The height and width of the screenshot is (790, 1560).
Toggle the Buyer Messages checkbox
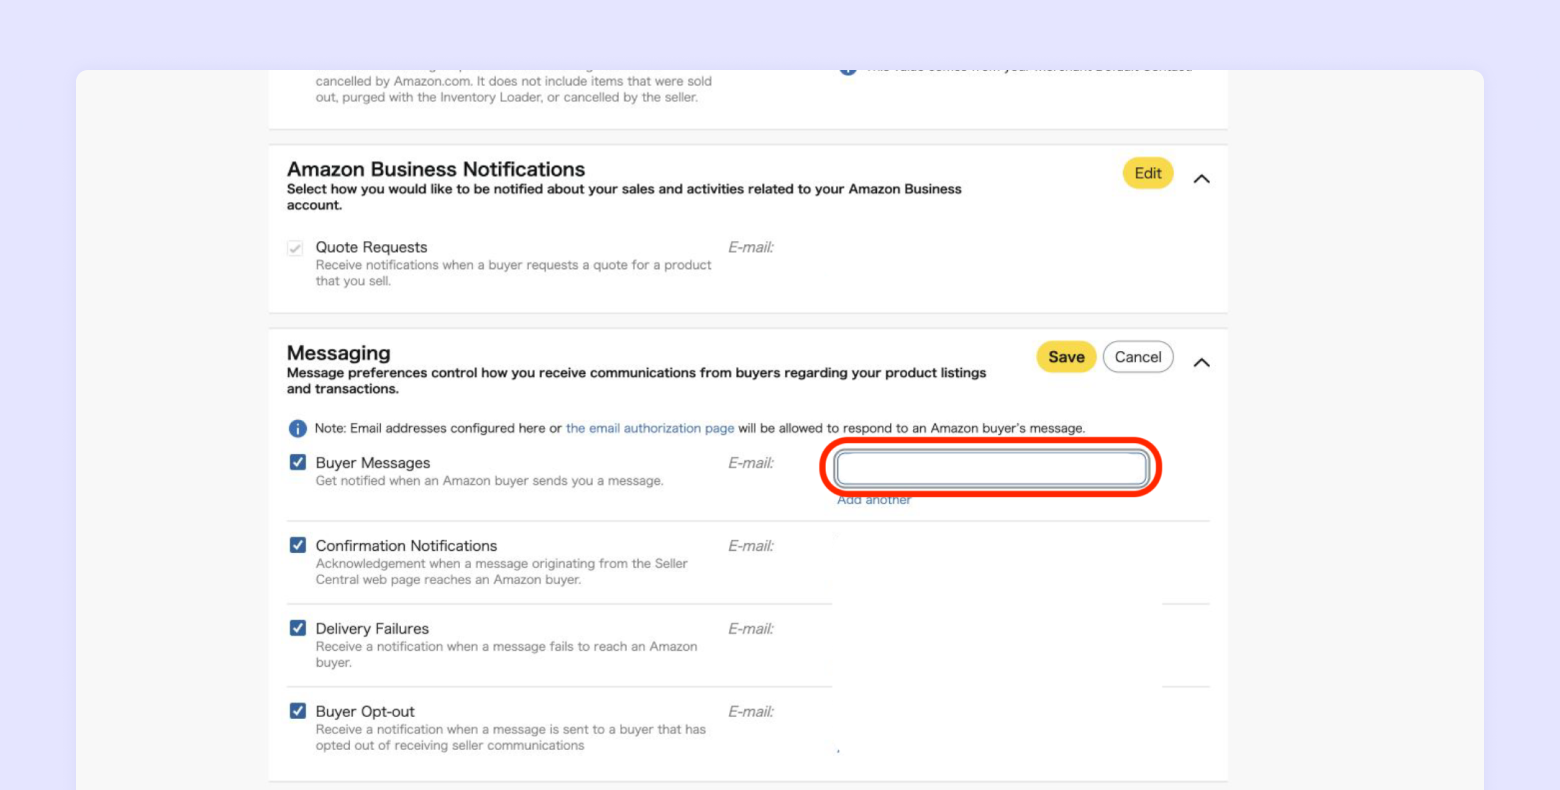(x=298, y=462)
